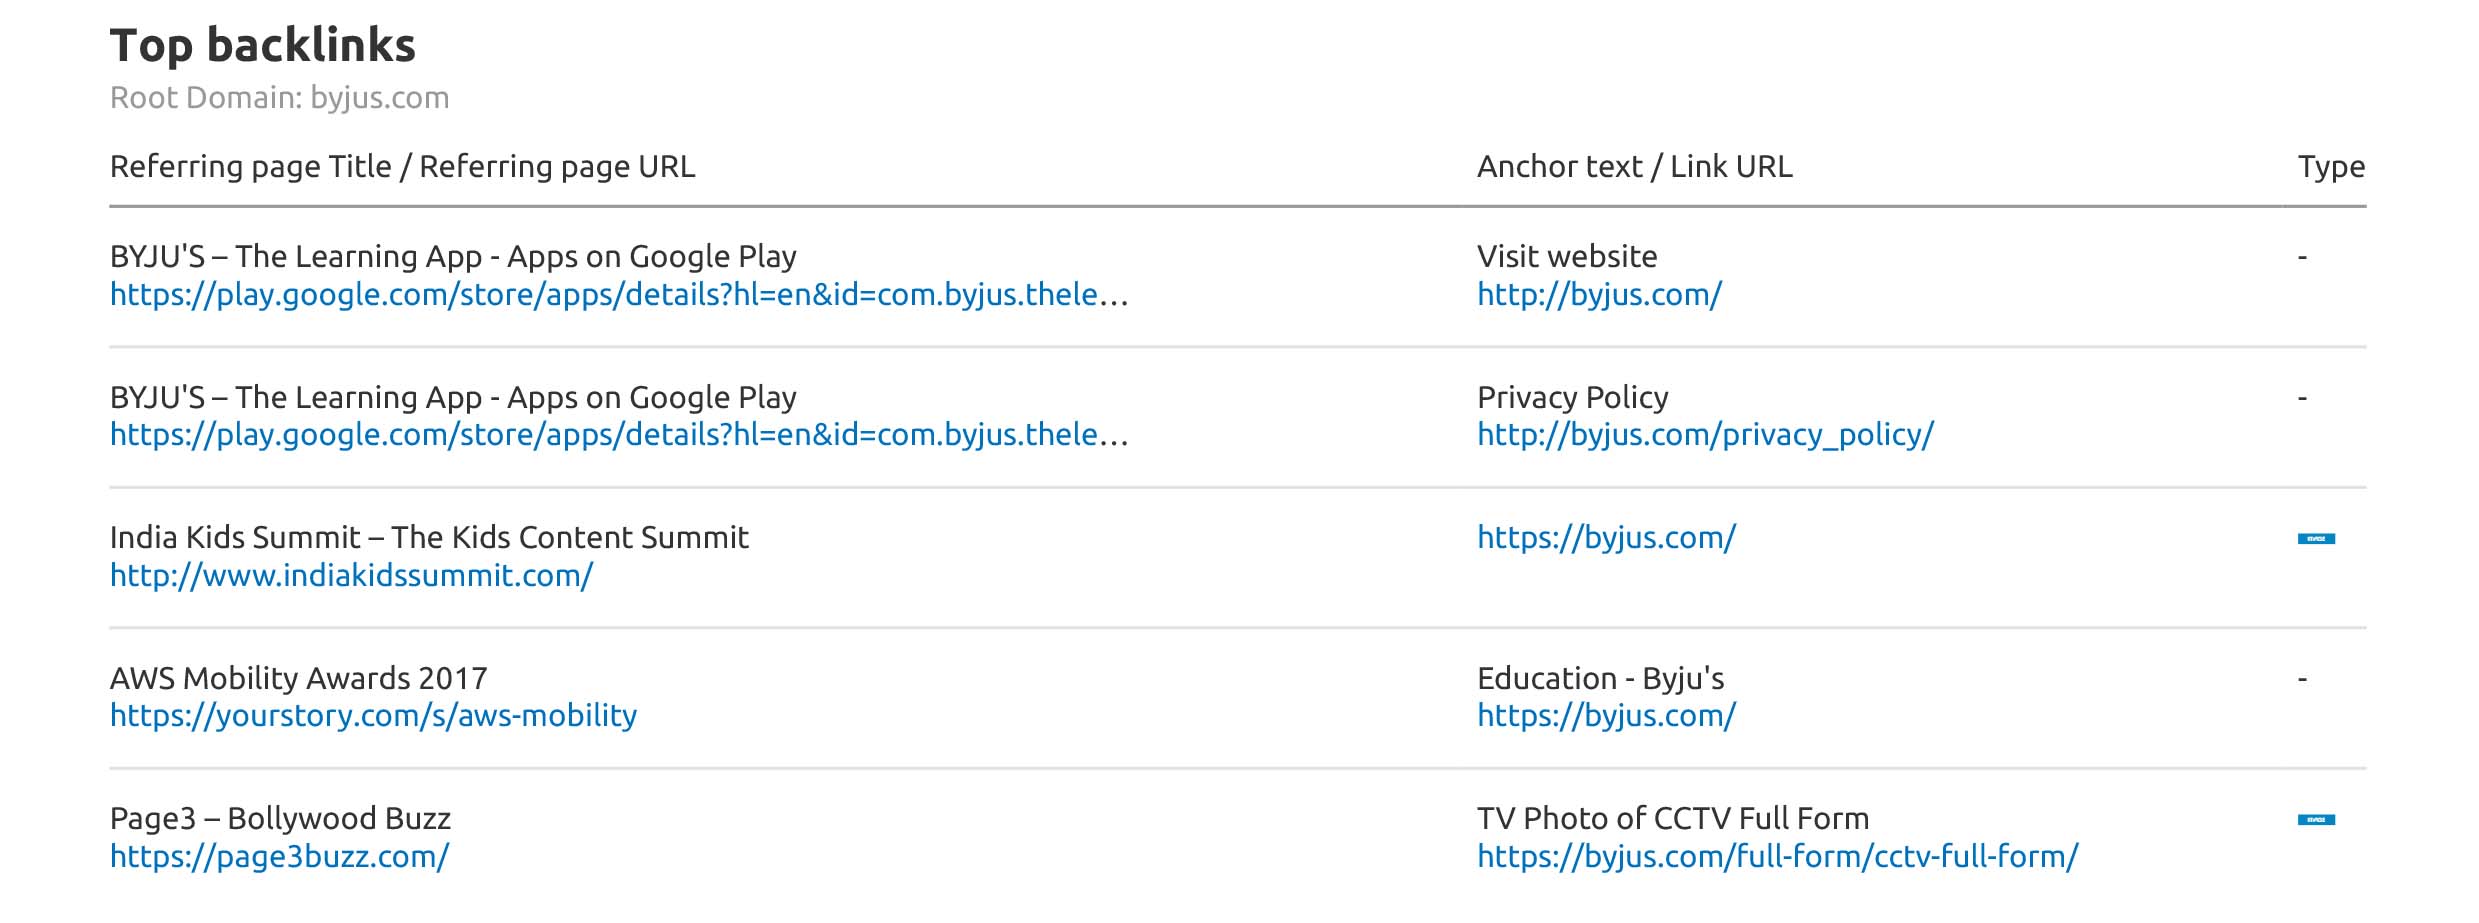Click the image type badge for India Kids Summit
Viewport: 2479px width, 923px height.
[x=2315, y=539]
